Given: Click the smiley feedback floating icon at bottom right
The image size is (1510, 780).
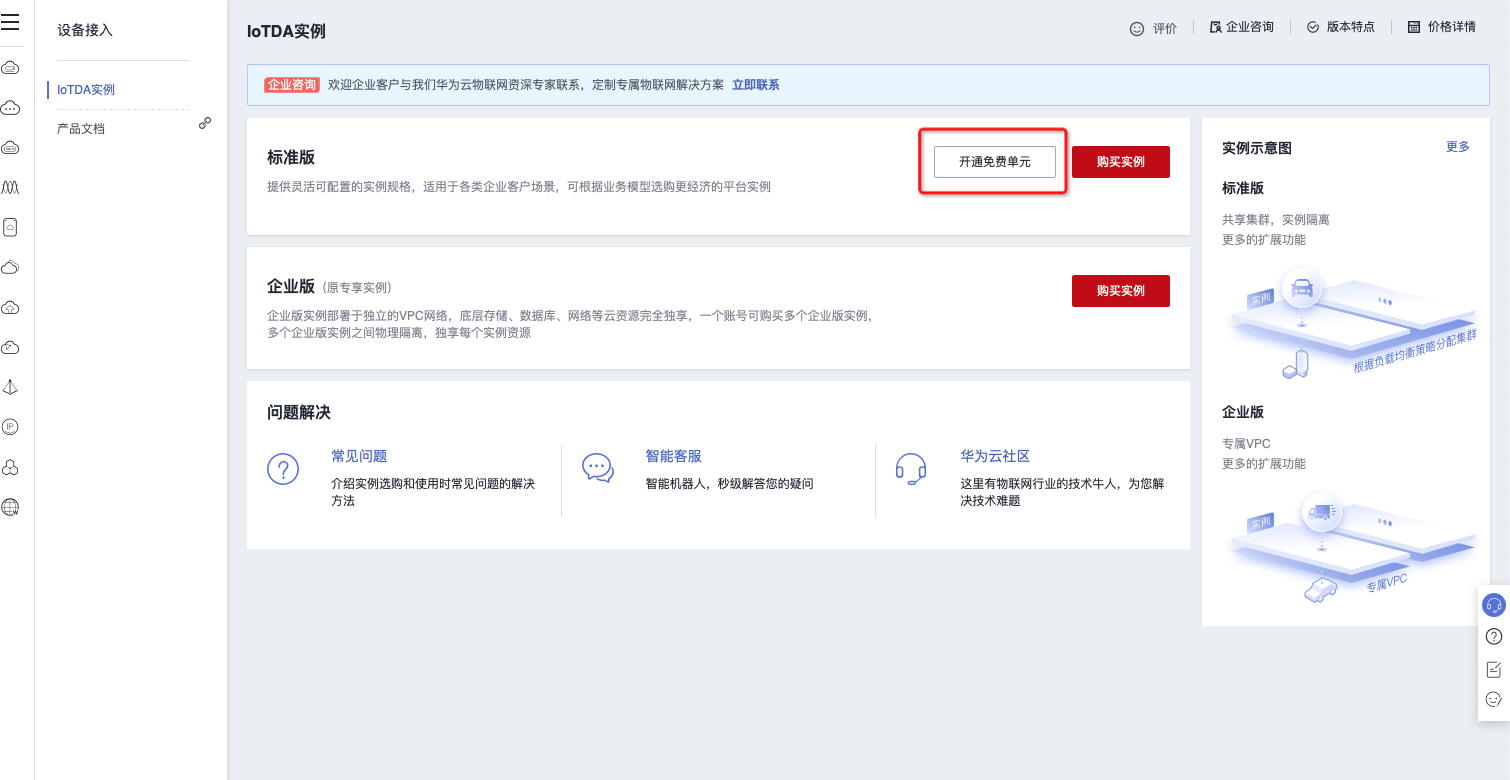Looking at the screenshot, I should tap(1494, 700).
